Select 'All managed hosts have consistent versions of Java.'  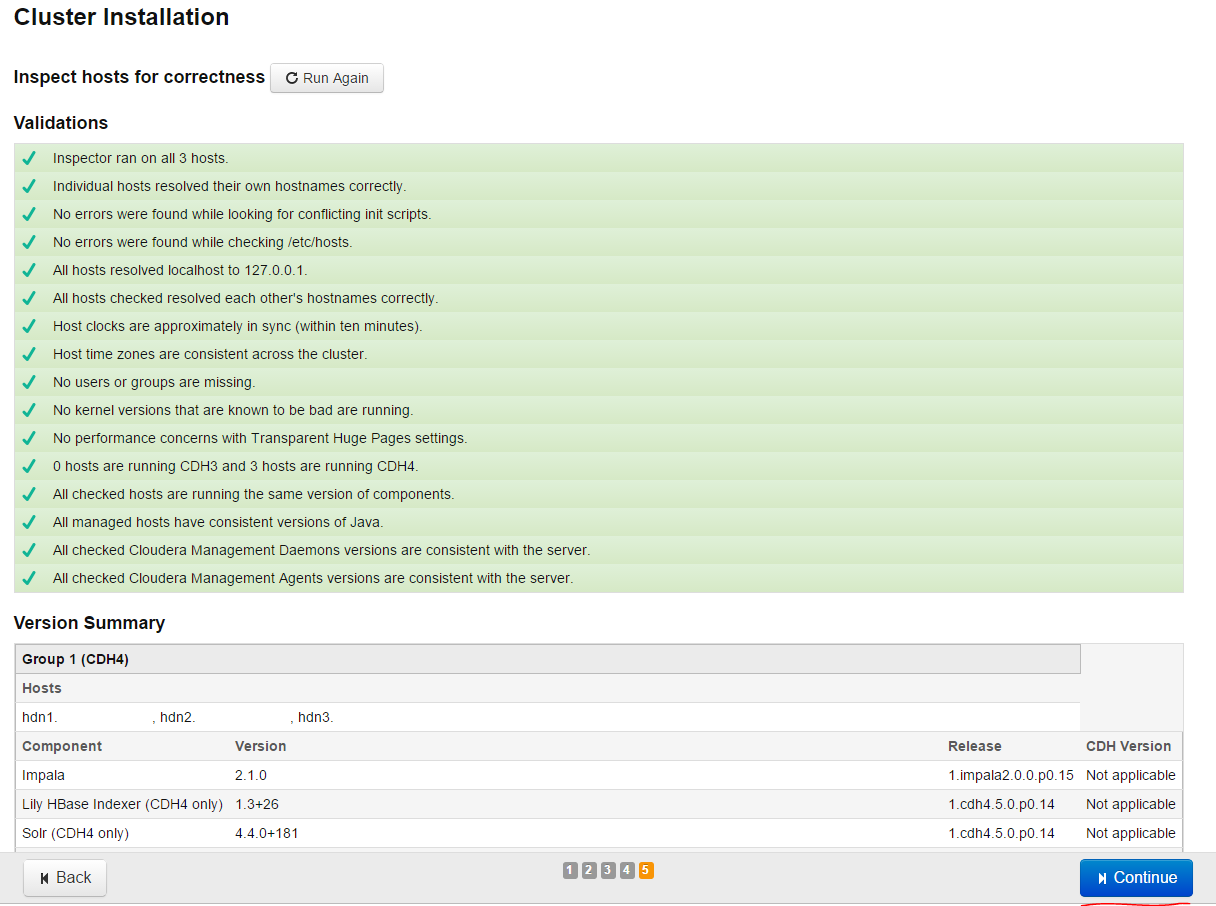218,522
